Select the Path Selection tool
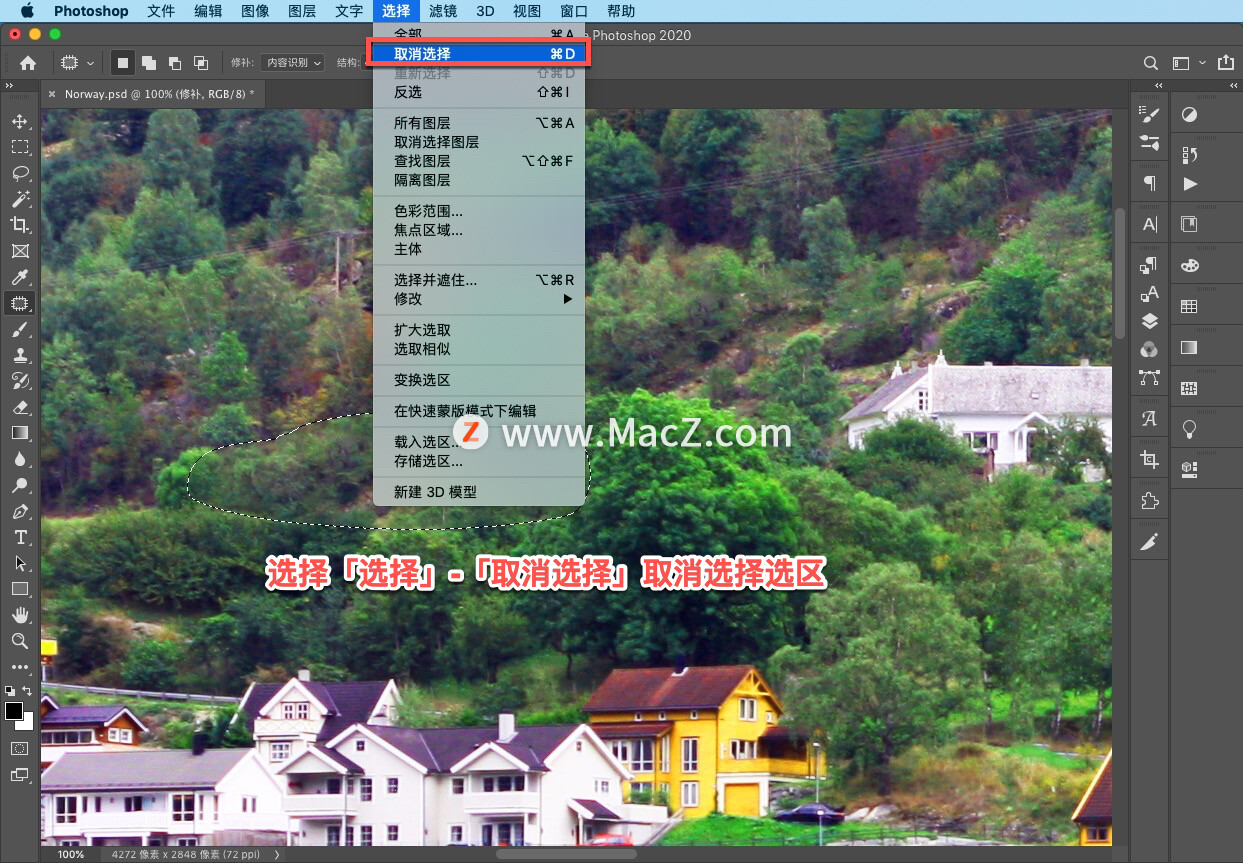The image size is (1243, 863). tap(20, 563)
